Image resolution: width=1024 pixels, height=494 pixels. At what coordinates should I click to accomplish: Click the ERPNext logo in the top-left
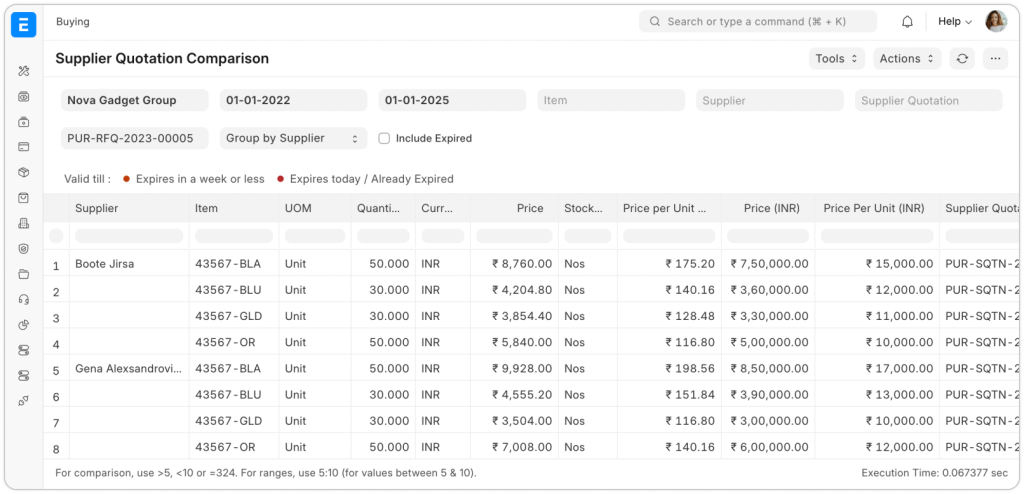(23, 24)
